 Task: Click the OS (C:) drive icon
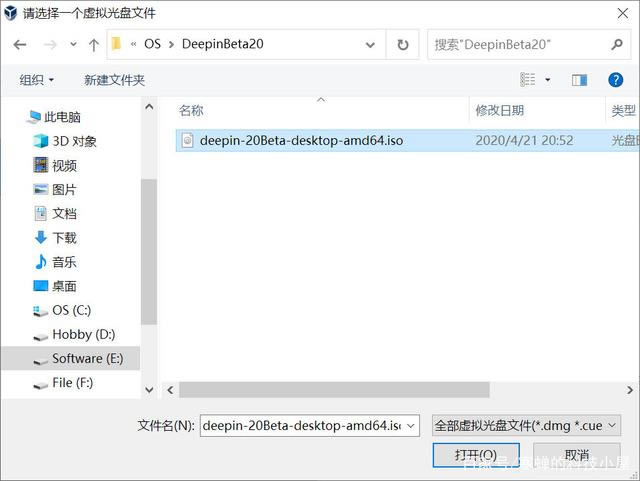(x=40, y=311)
